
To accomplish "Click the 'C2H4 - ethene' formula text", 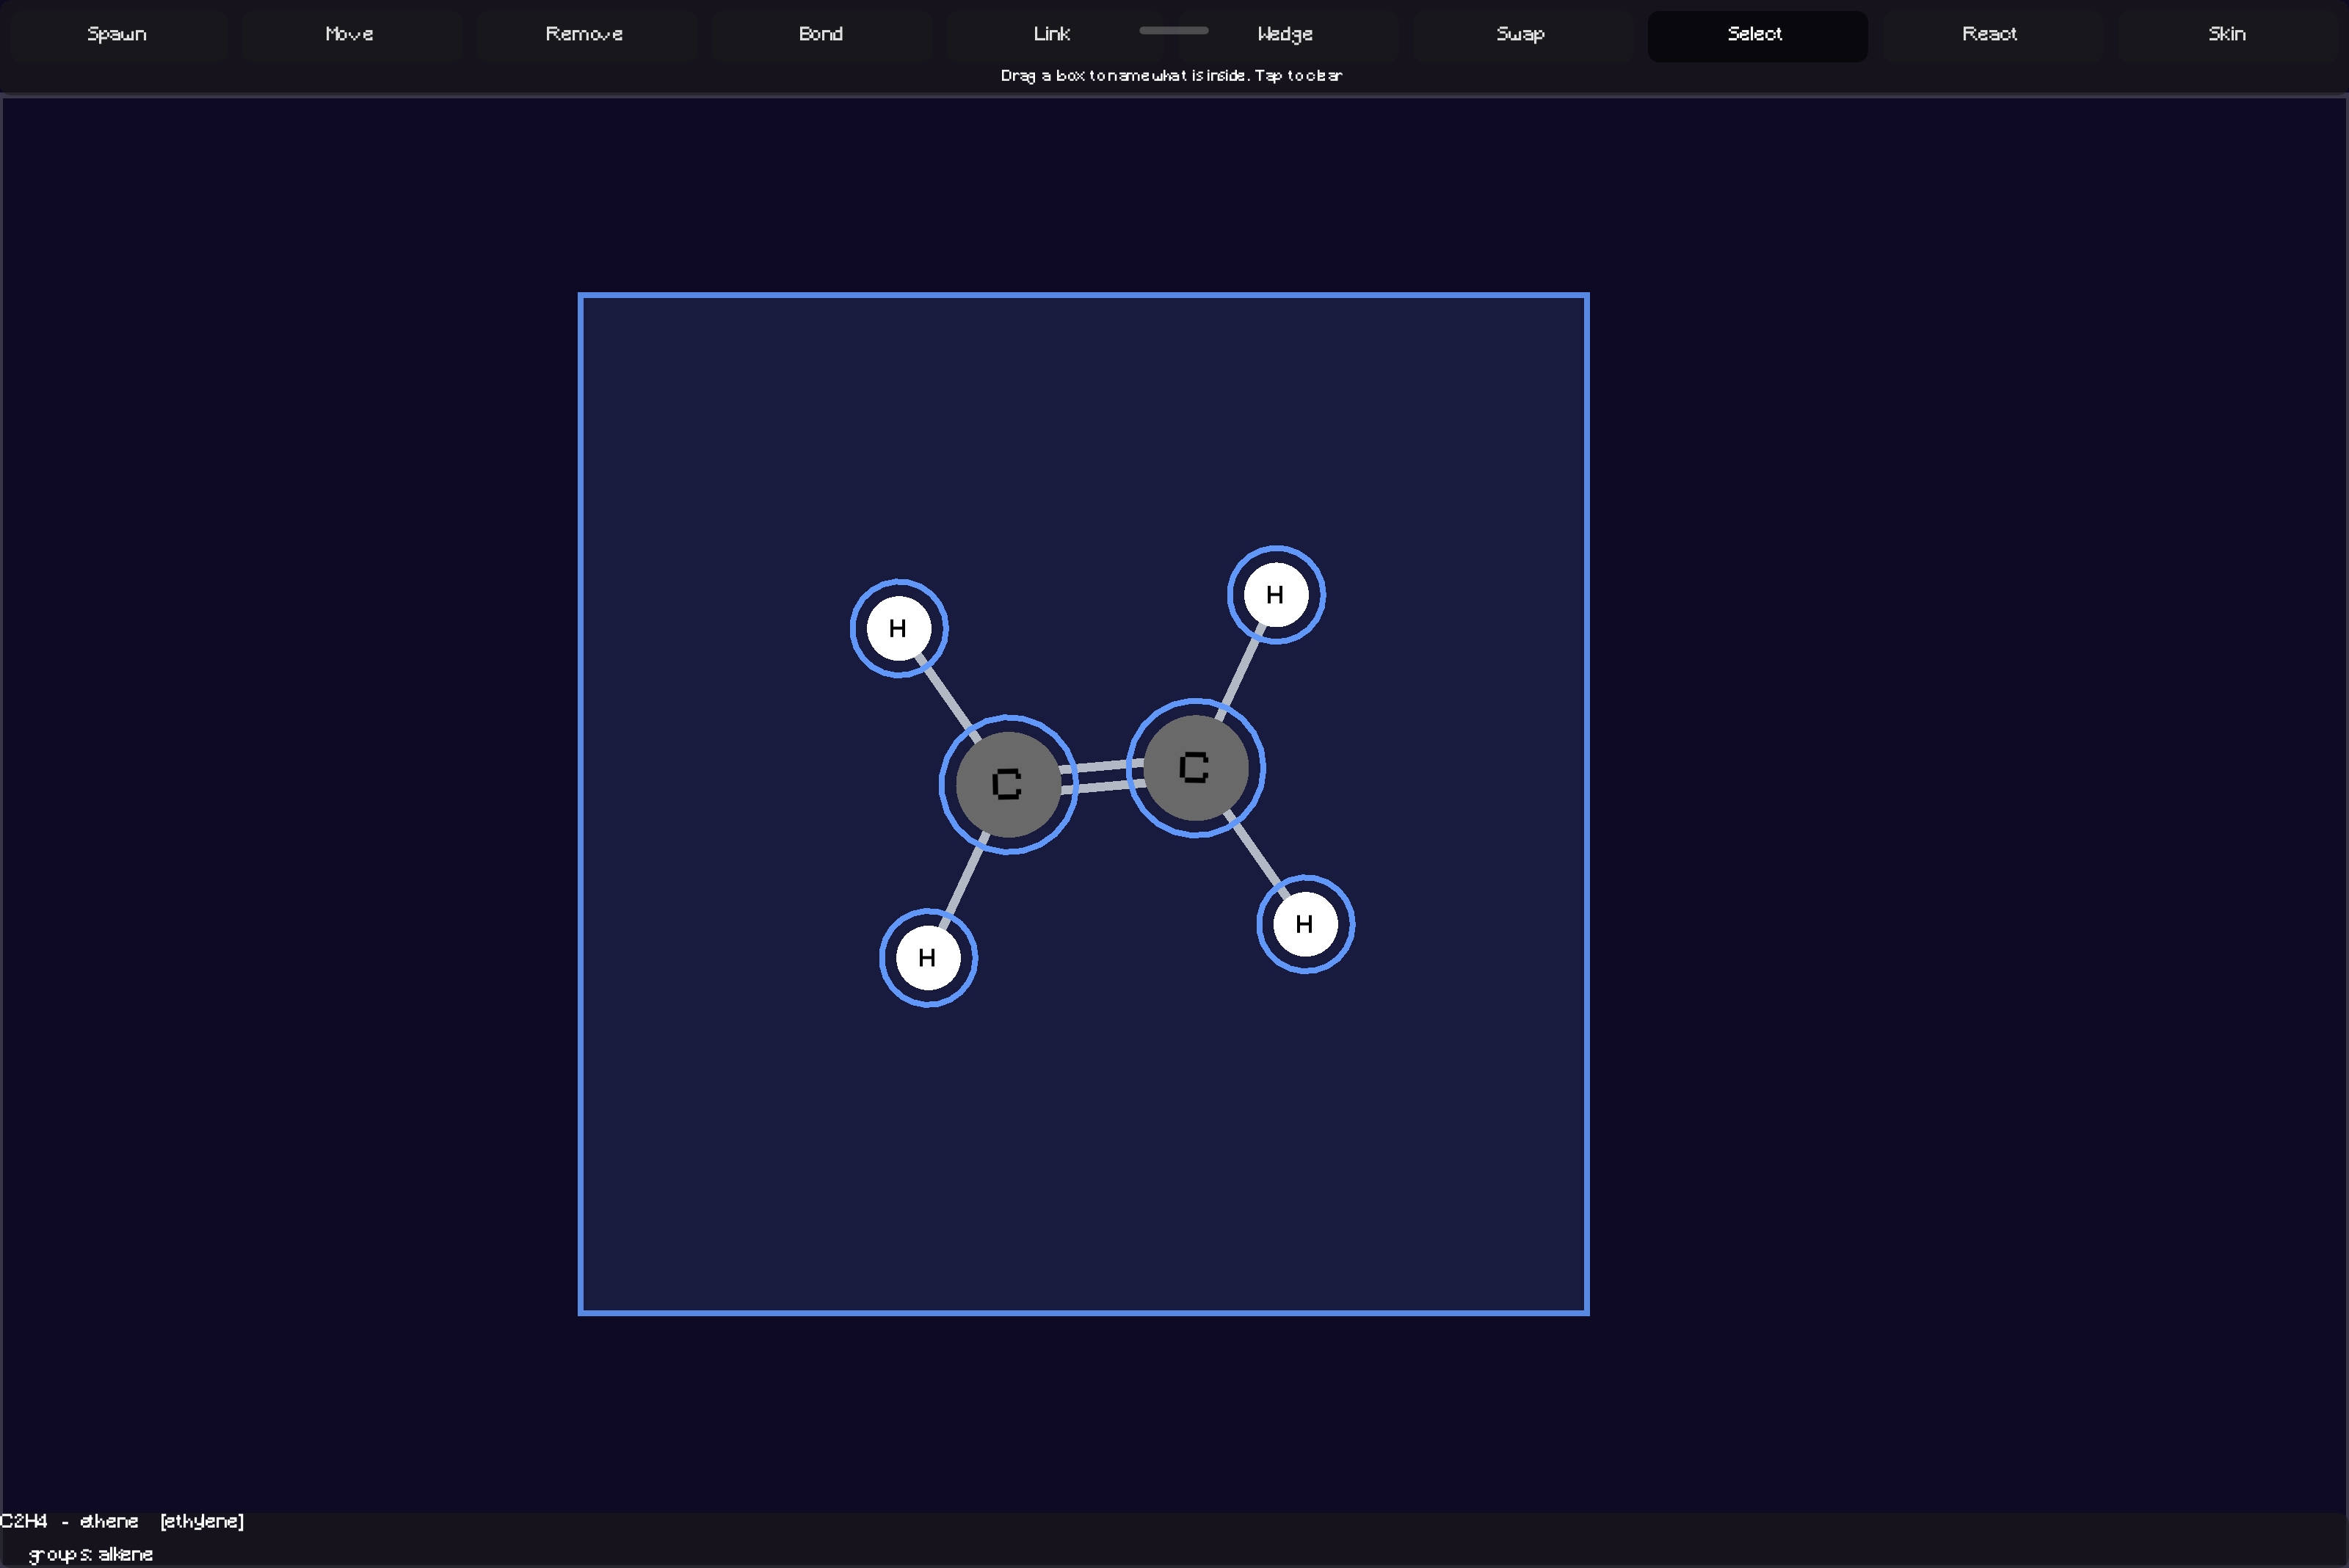I will click(69, 1521).
